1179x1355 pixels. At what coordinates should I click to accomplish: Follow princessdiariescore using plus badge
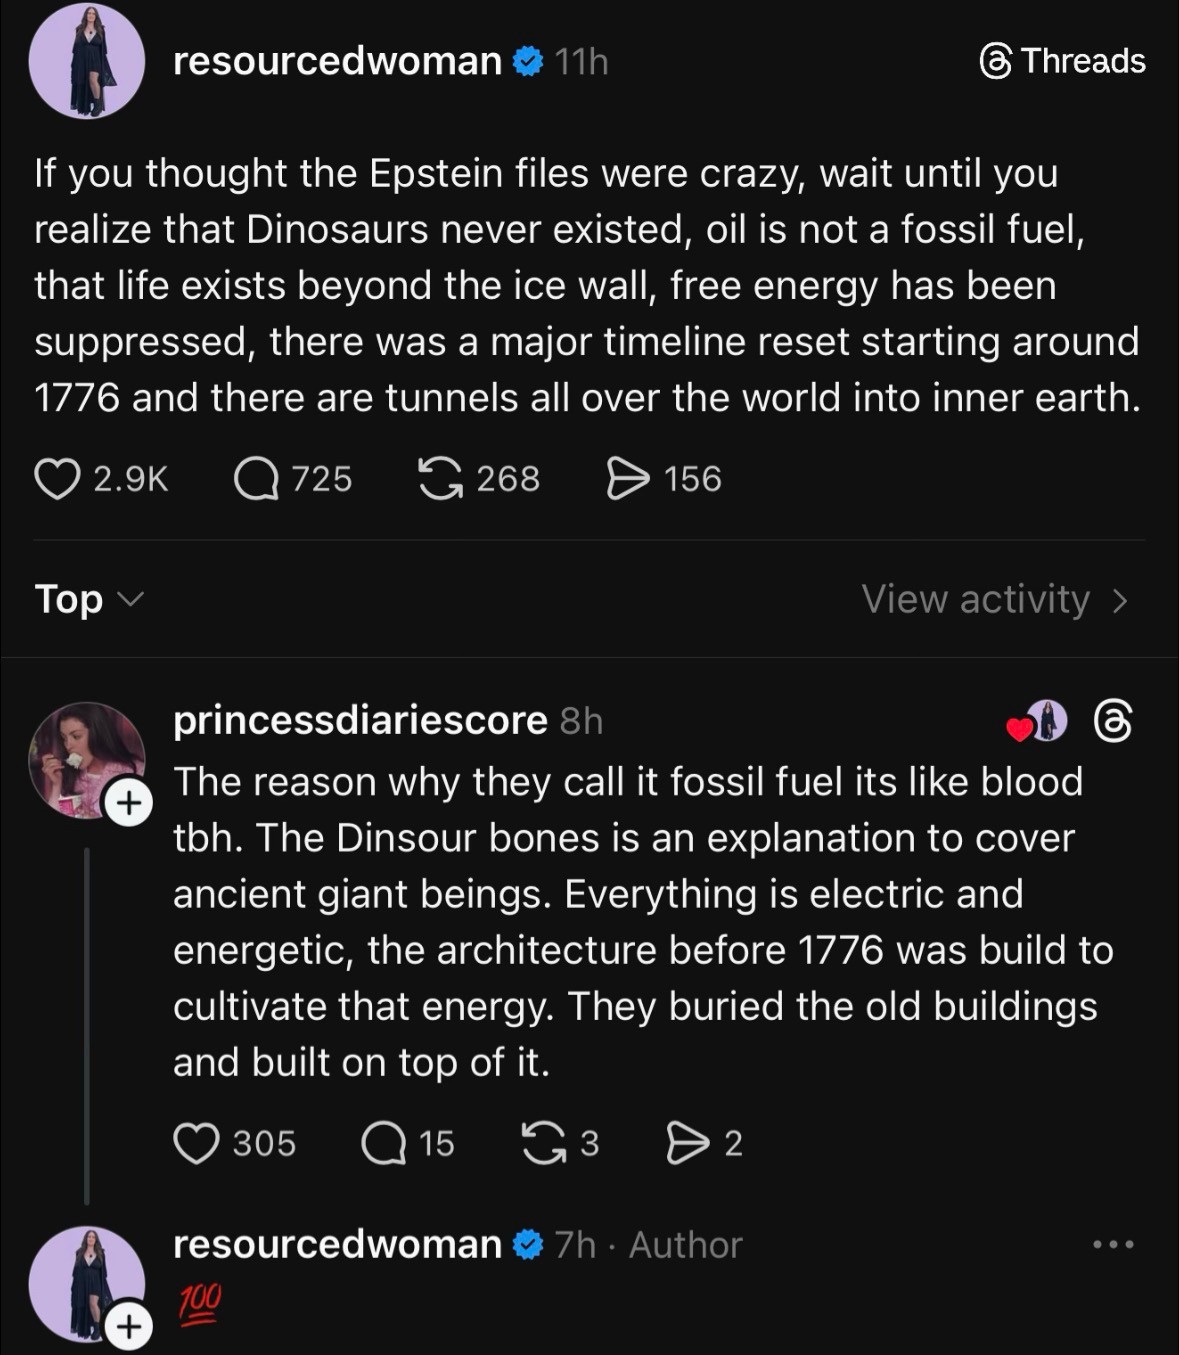pos(128,803)
